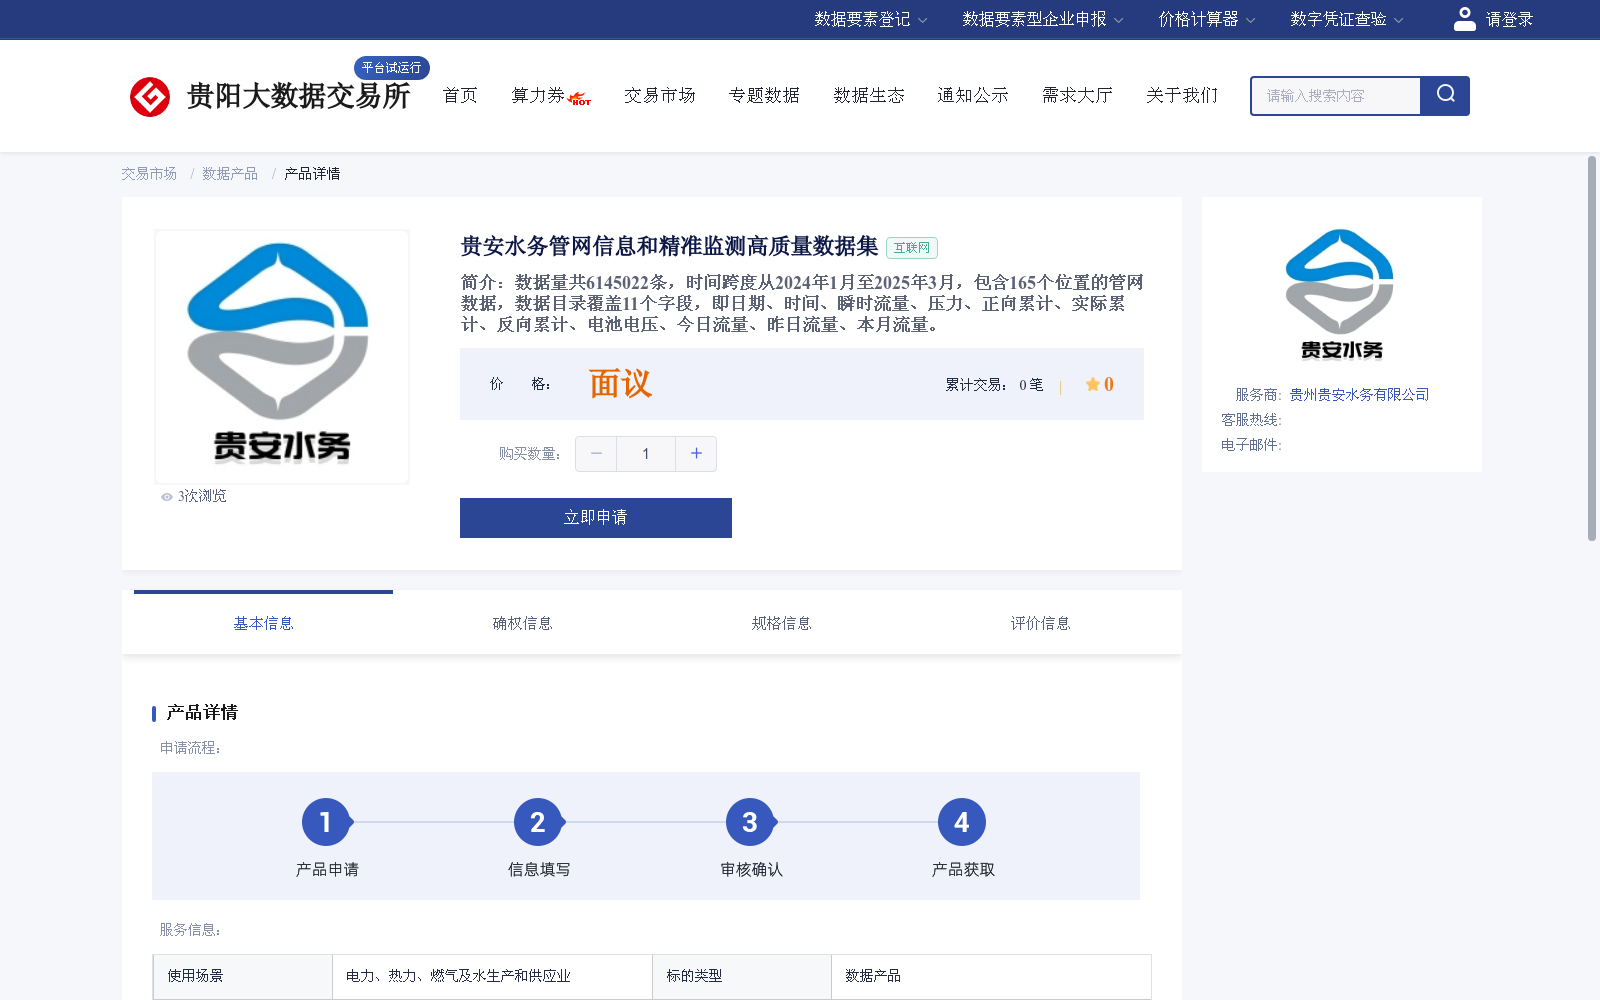Click the 面议 price text
The width and height of the screenshot is (1600, 1000).
tap(620, 384)
